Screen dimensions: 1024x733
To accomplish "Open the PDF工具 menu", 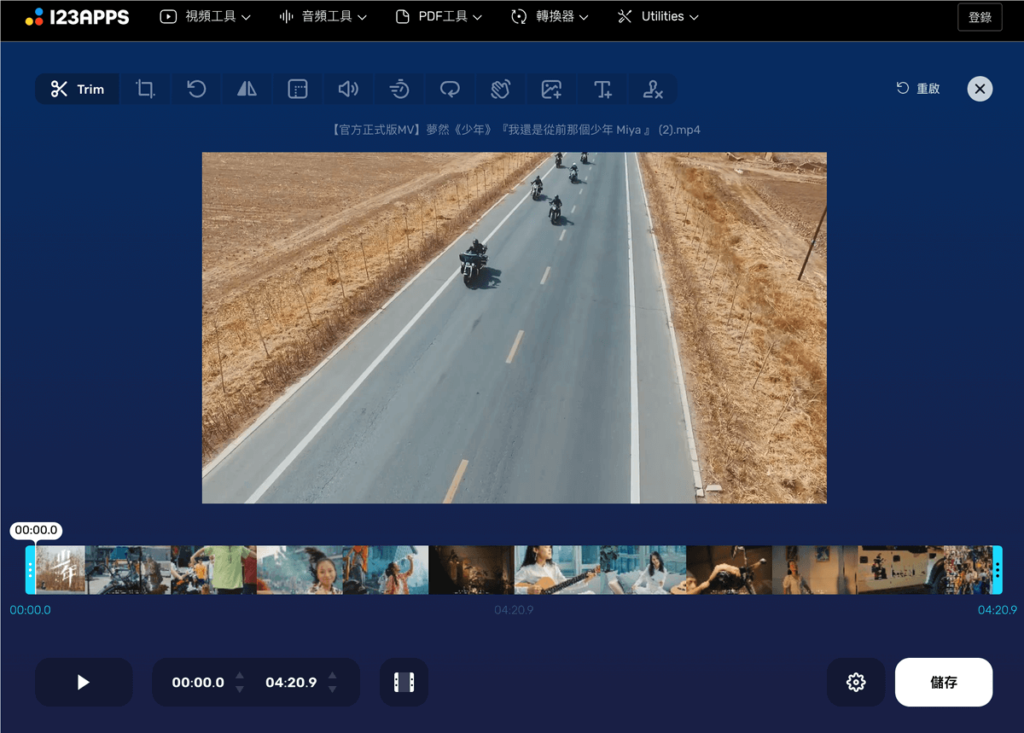I will [439, 17].
